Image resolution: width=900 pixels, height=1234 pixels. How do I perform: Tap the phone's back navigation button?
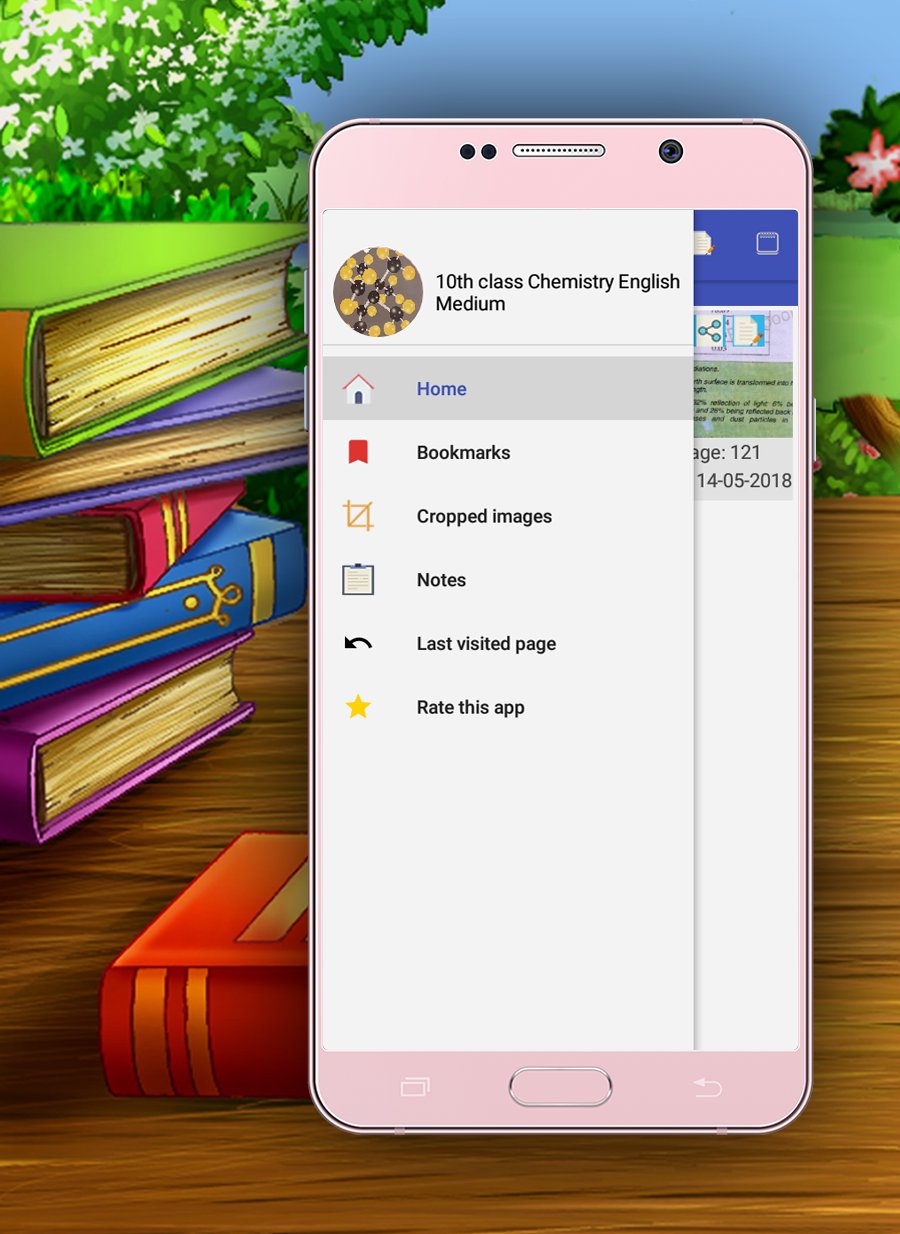(707, 1087)
